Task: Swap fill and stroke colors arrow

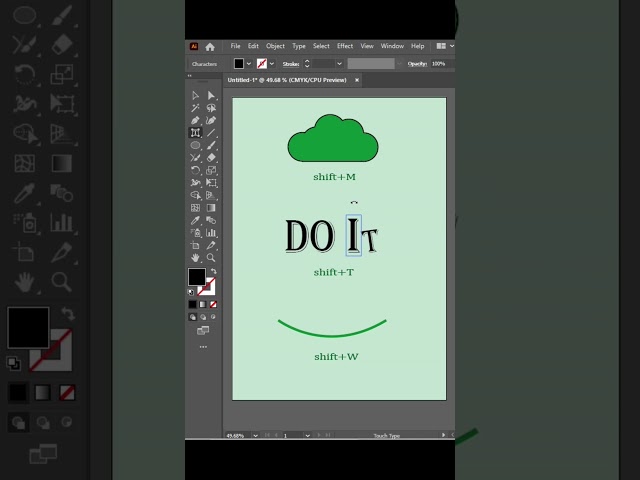Action: coord(213,271)
